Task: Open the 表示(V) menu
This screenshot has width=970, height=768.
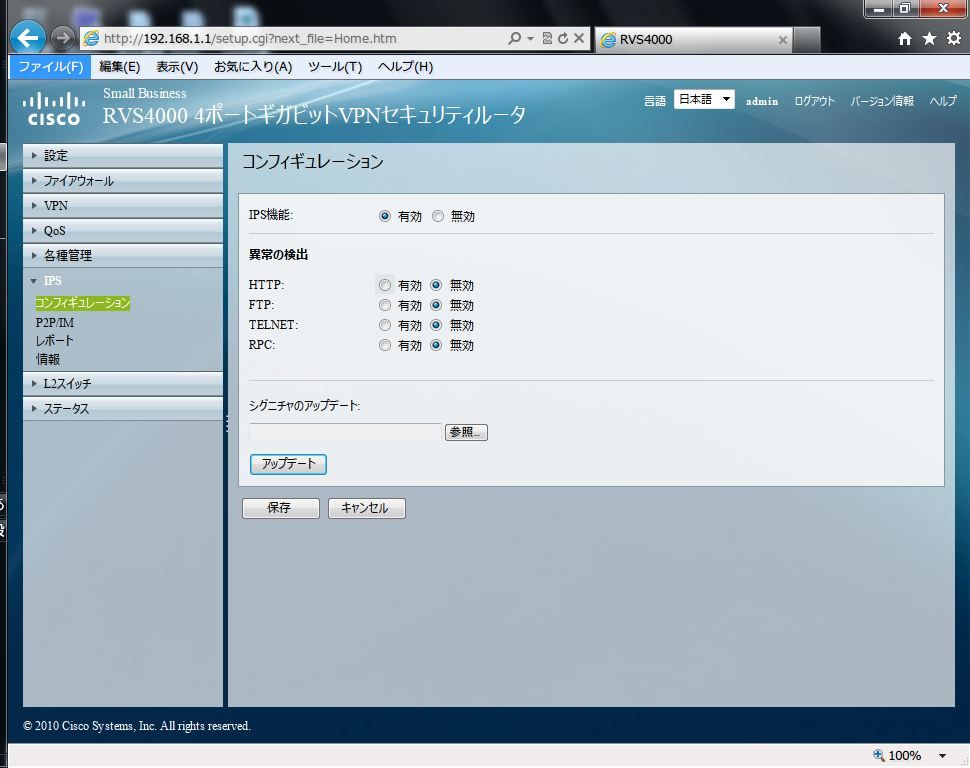Action: click(x=177, y=67)
